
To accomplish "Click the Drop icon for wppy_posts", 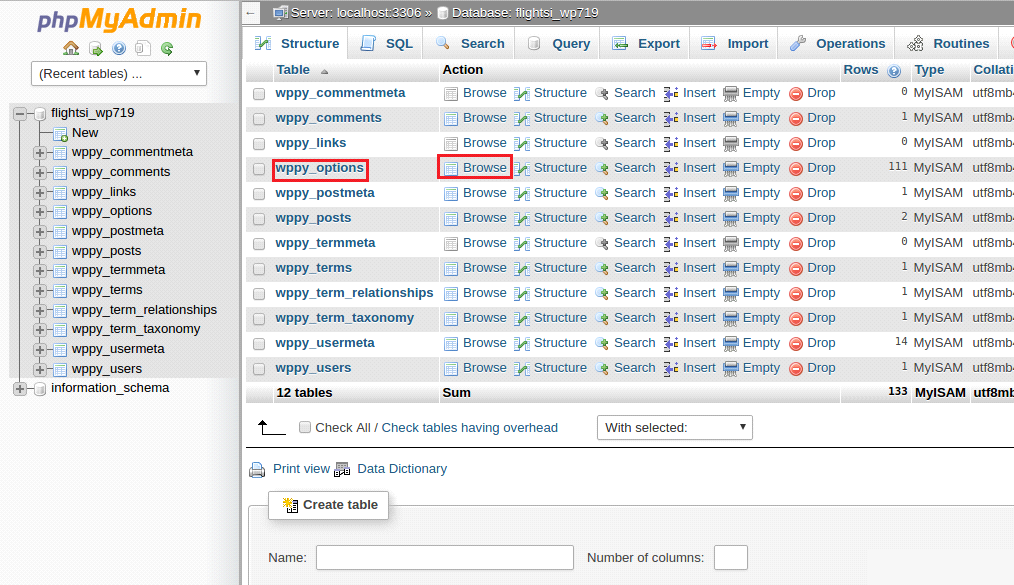I will click(796, 218).
